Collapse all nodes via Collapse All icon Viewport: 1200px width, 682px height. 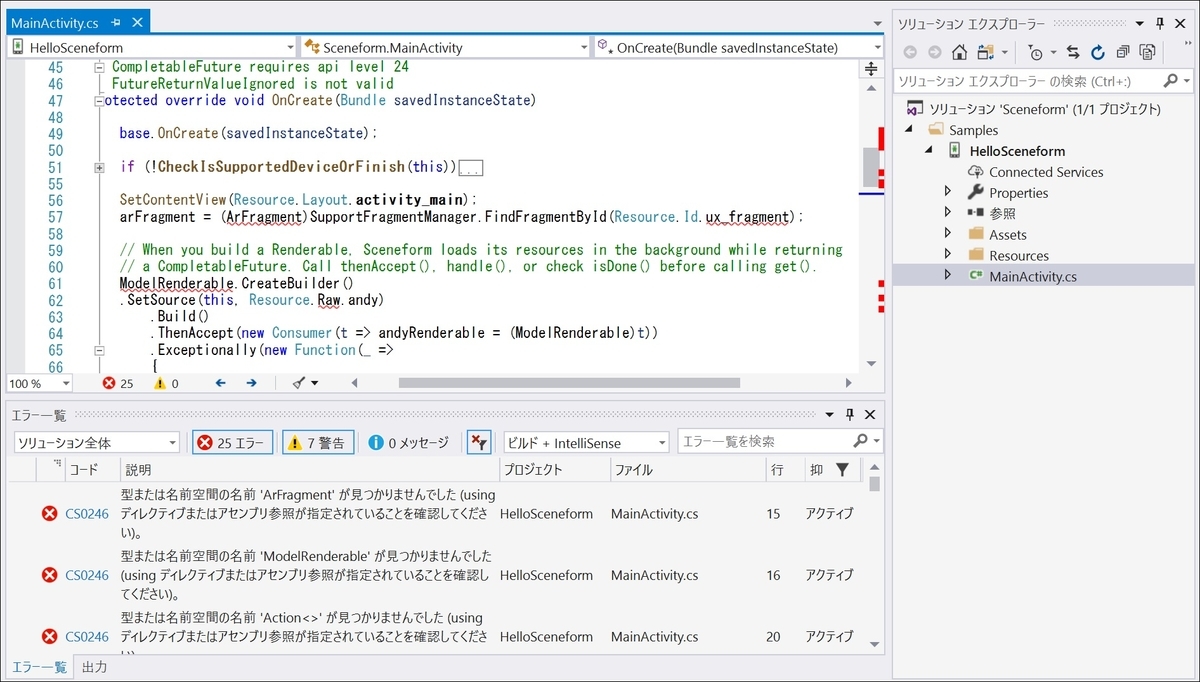[x=1124, y=52]
